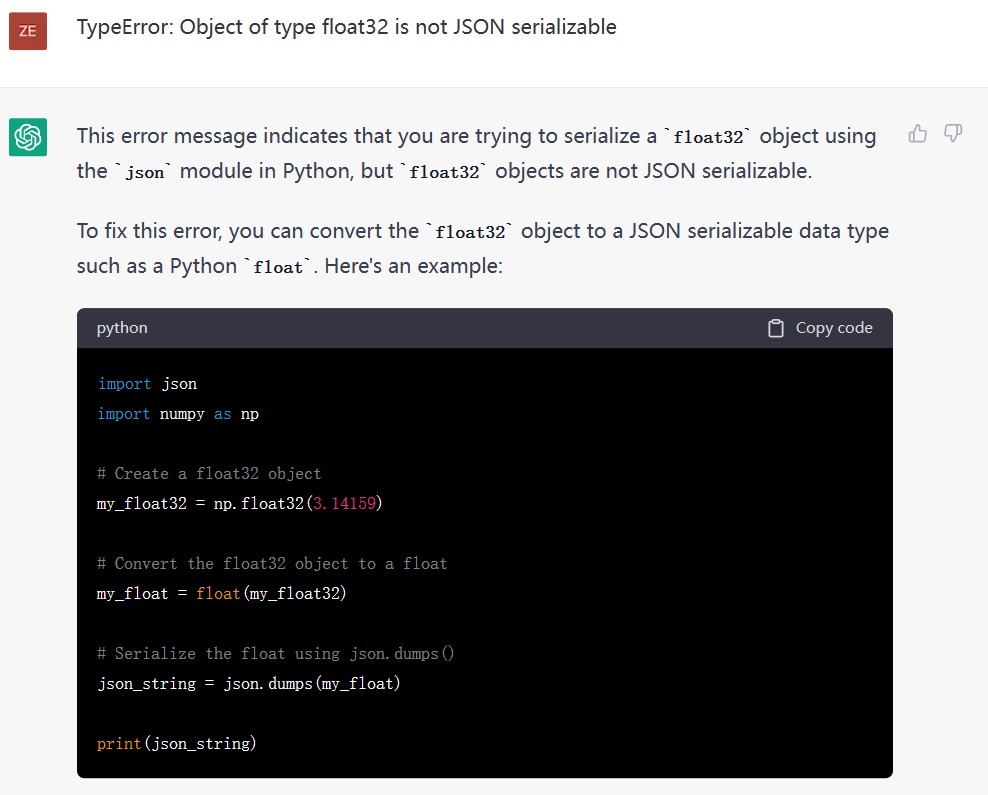The width and height of the screenshot is (988, 795).
Task: Click the '# Create a float32 object' comment
Action: pyautogui.click(x=209, y=474)
